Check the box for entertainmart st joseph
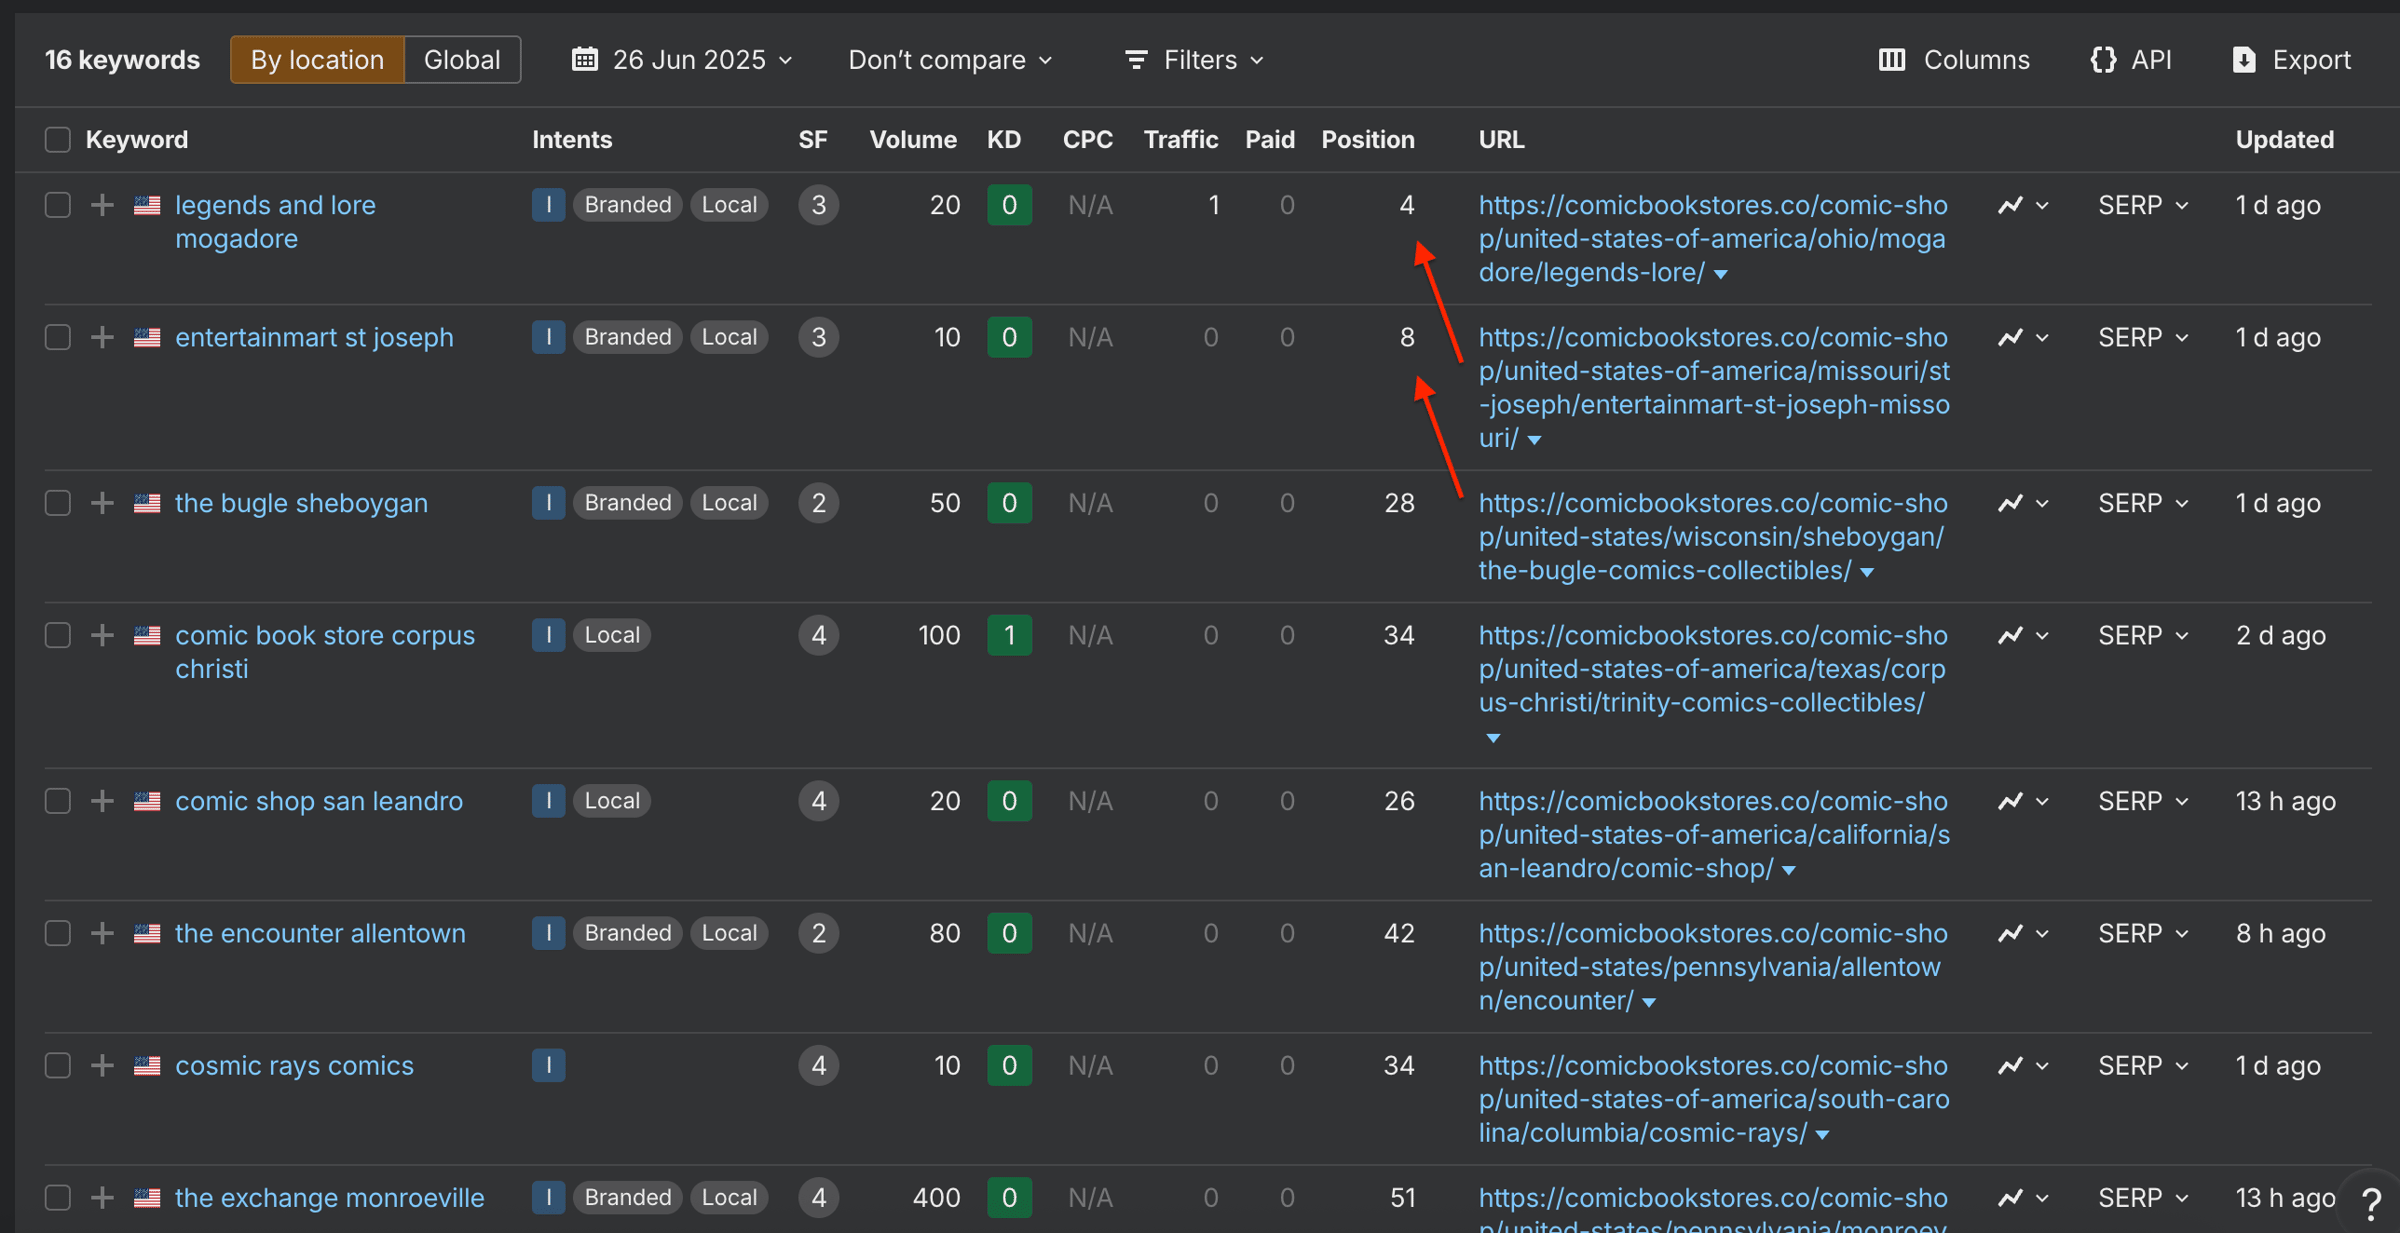 pos(58,337)
